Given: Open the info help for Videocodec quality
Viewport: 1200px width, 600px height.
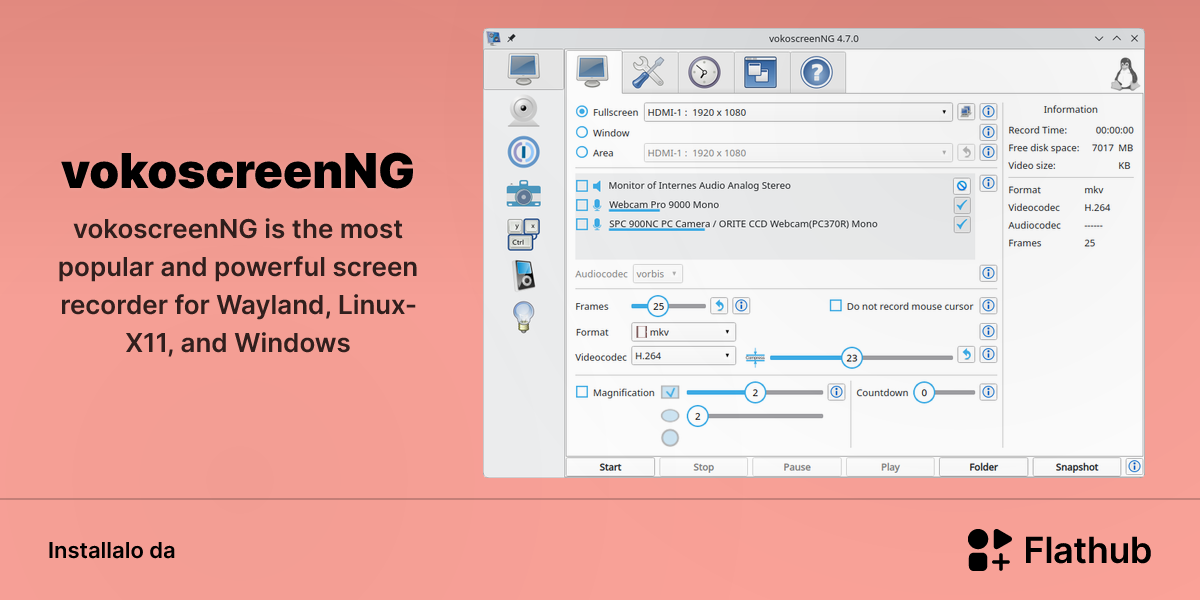Looking at the screenshot, I should click(x=988, y=354).
